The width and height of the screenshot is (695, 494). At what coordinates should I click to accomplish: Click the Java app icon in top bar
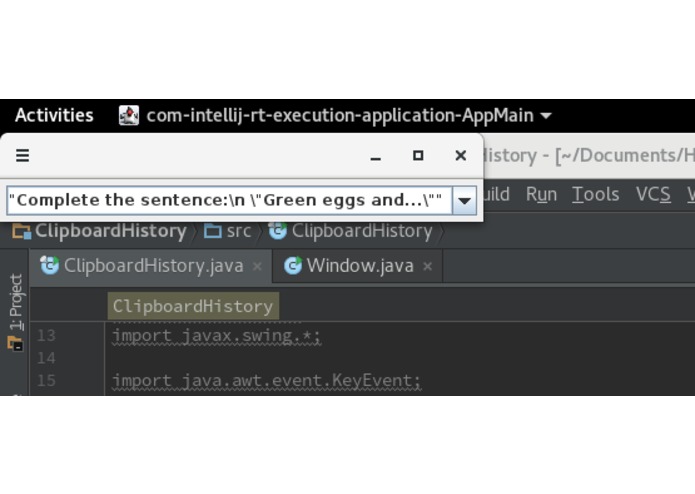pyautogui.click(x=129, y=115)
